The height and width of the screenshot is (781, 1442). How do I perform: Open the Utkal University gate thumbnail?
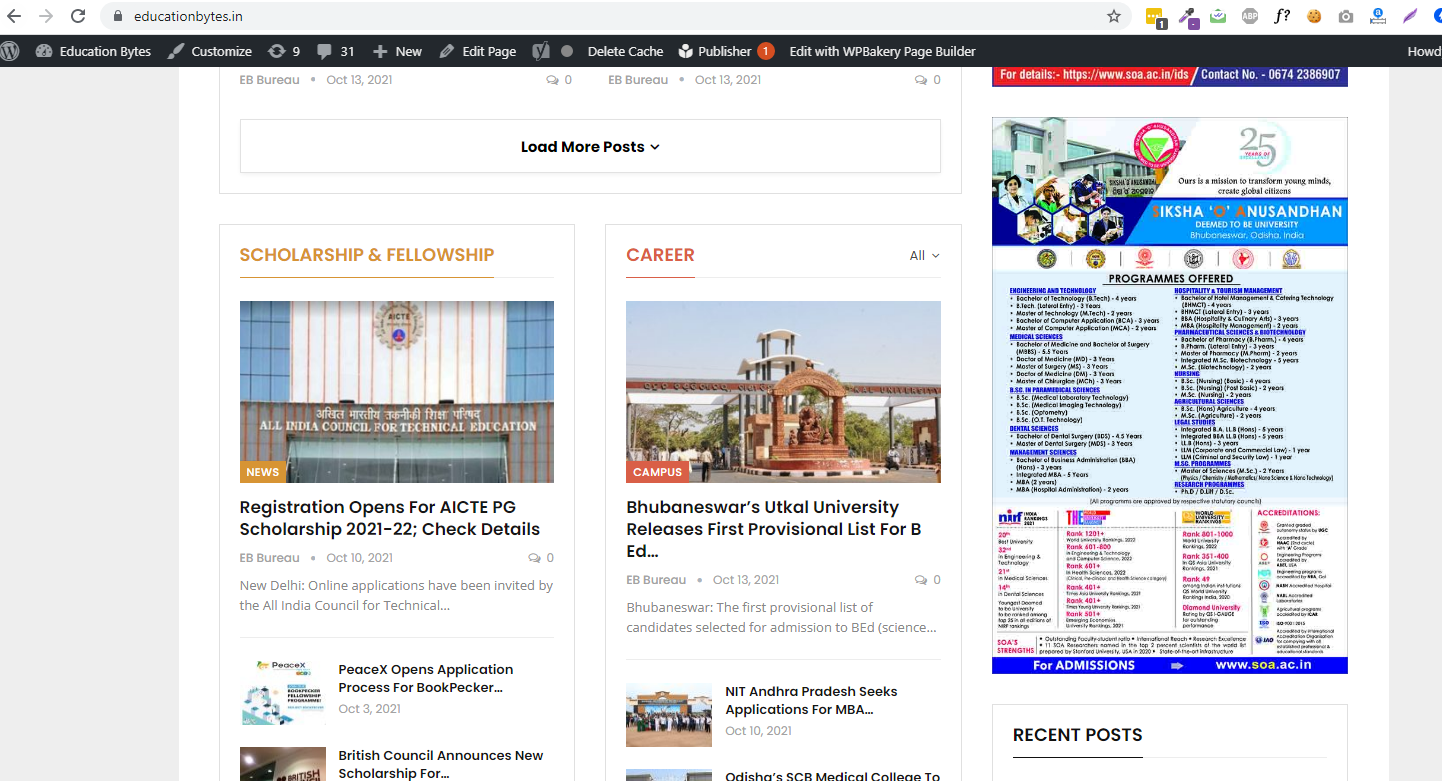tap(783, 392)
